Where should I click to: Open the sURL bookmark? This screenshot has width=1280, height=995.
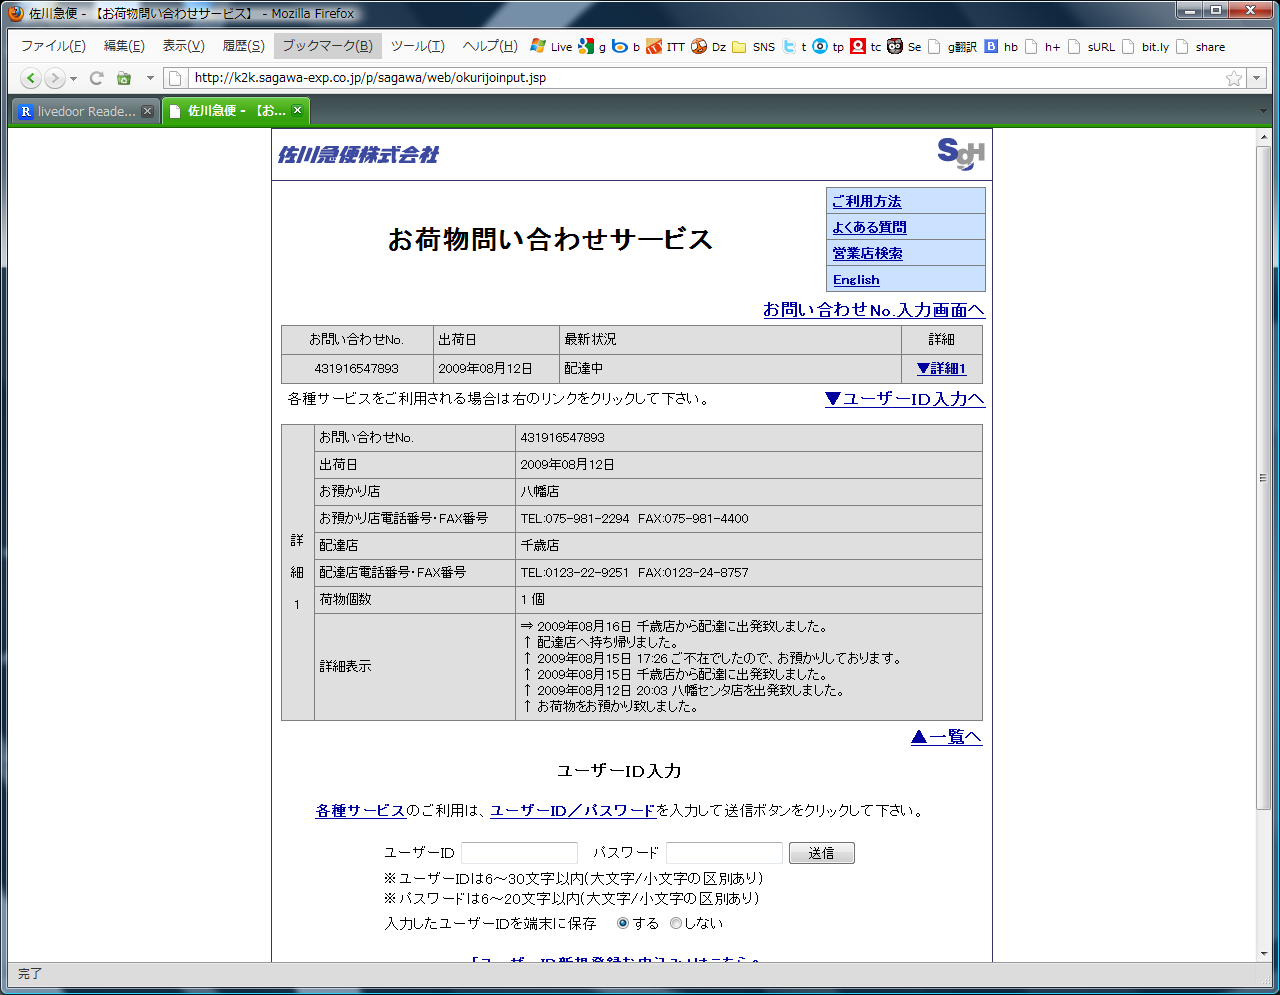1091,46
